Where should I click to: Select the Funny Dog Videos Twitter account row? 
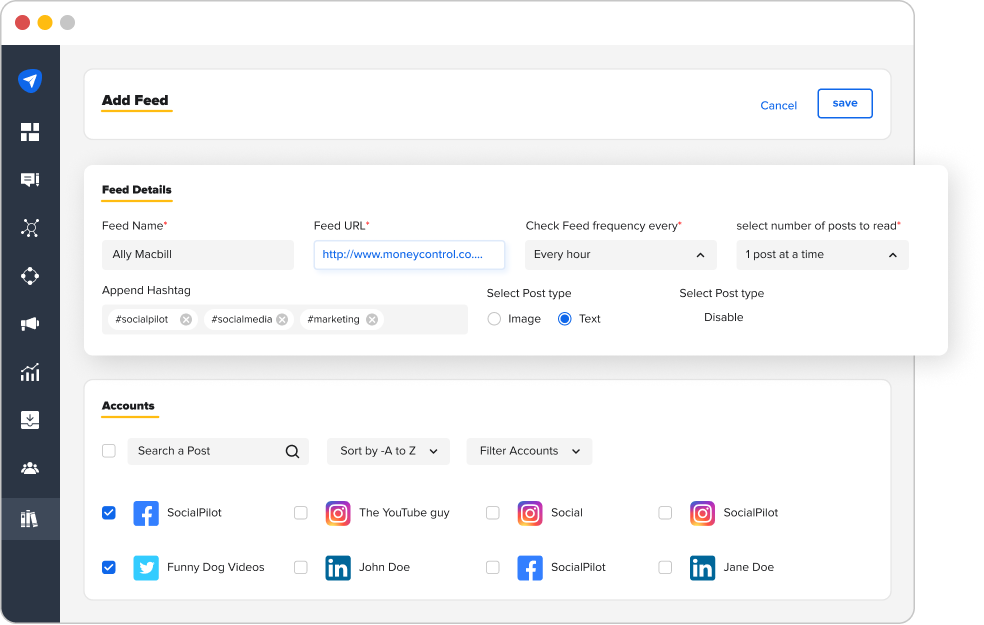108,567
